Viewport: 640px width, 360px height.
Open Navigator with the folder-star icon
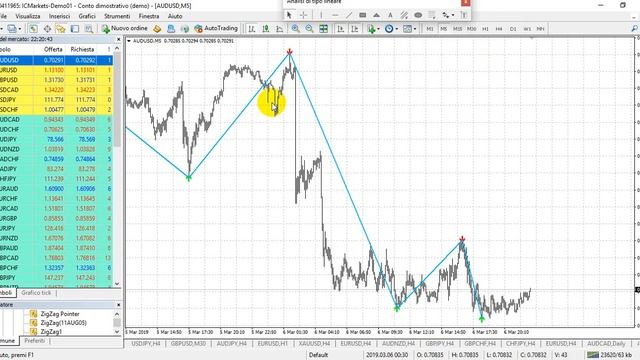tap(60, 29)
